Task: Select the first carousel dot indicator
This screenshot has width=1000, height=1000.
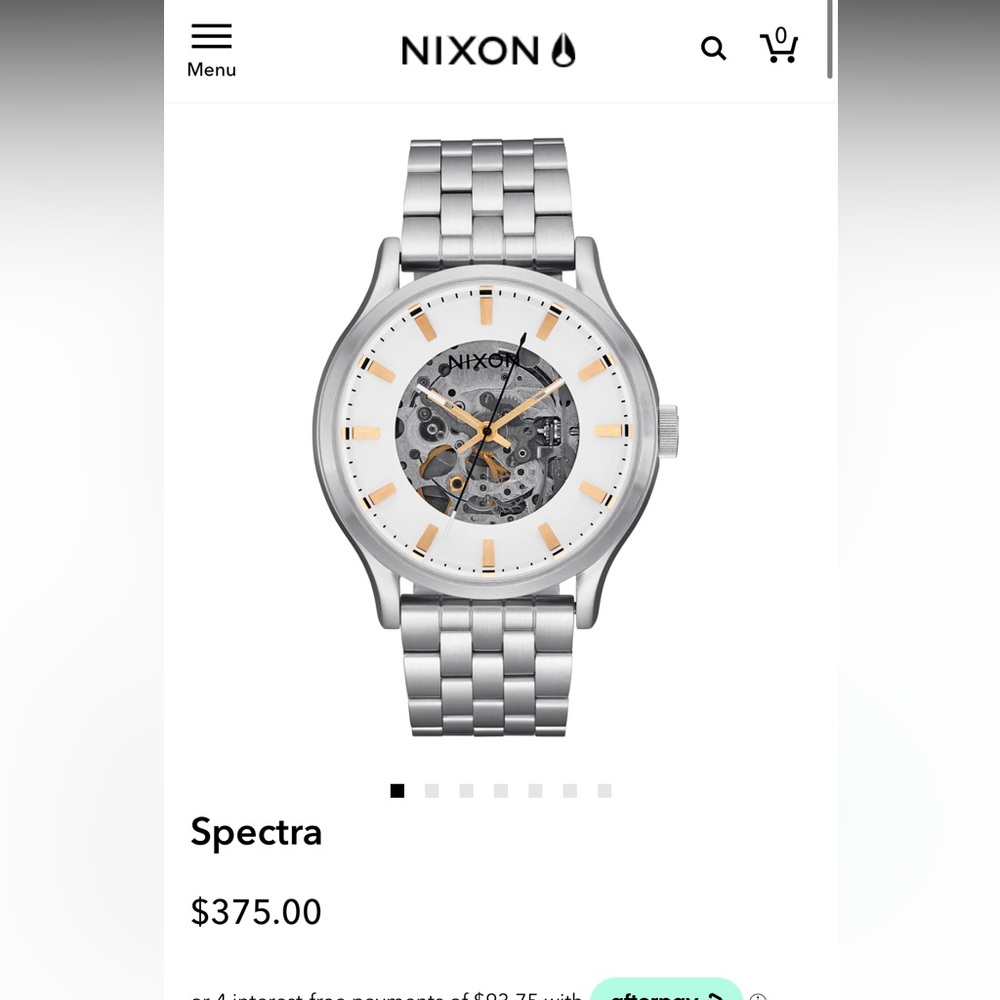Action: [x=398, y=790]
